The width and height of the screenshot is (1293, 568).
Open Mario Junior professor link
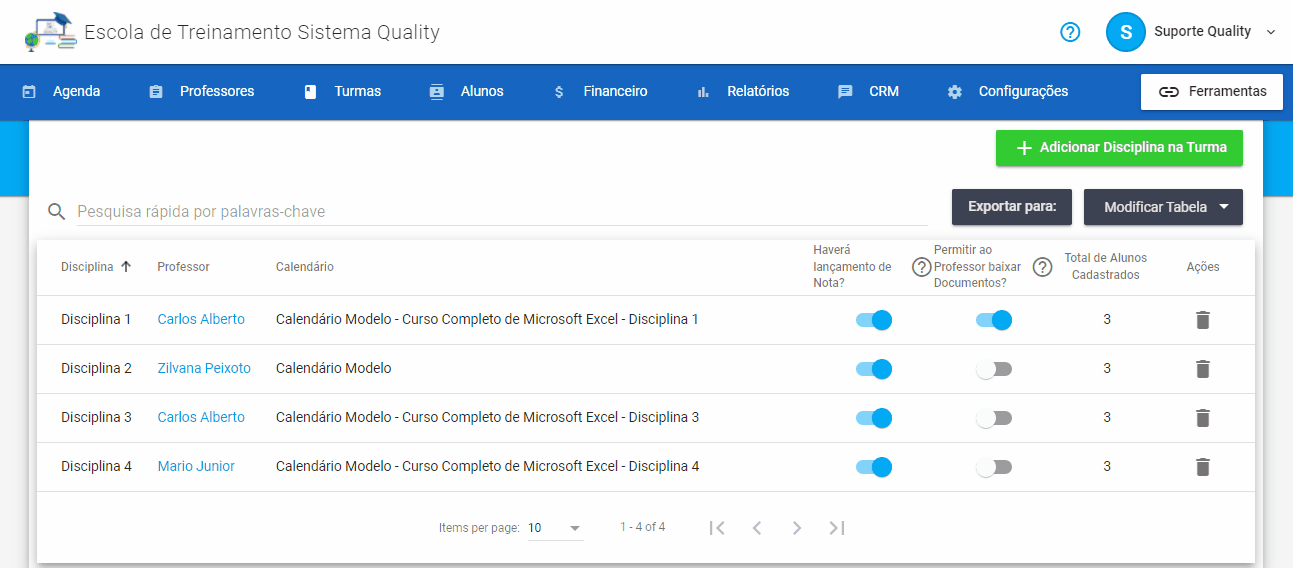point(196,466)
